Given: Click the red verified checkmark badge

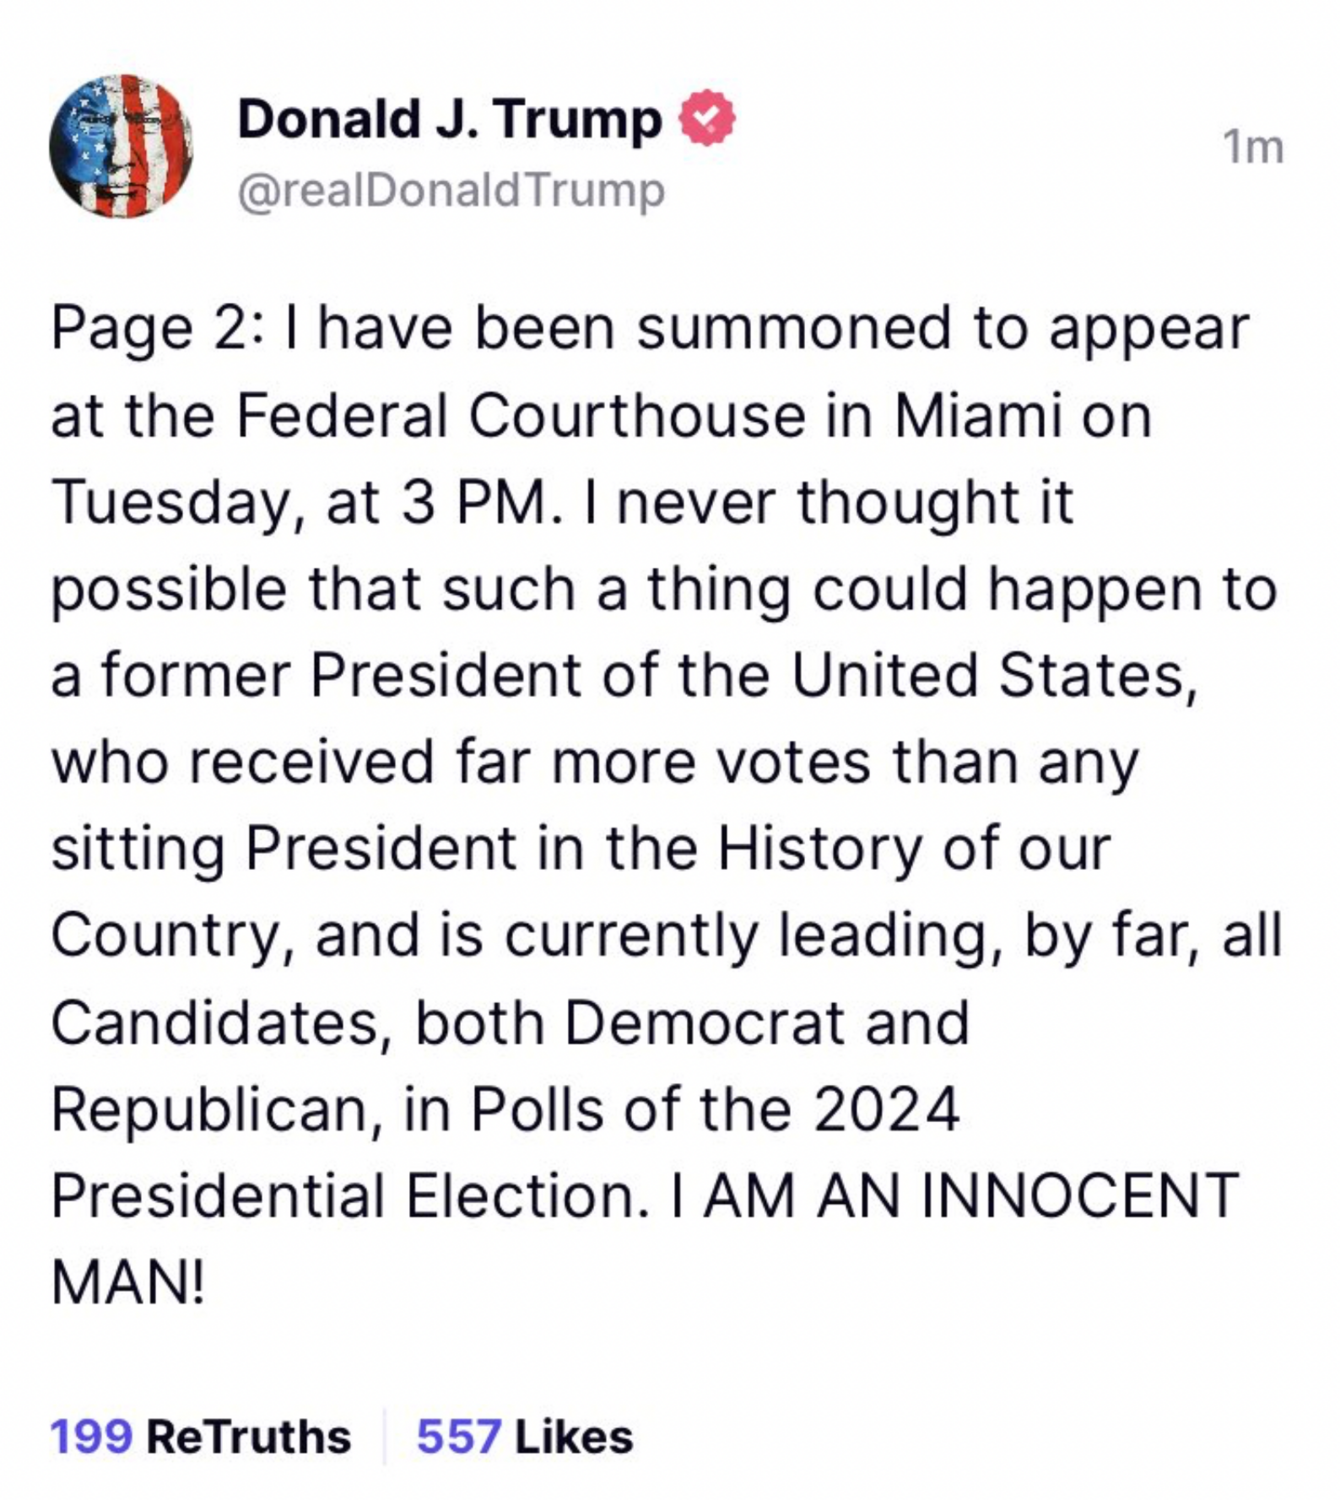Looking at the screenshot, I should (708, 119).
